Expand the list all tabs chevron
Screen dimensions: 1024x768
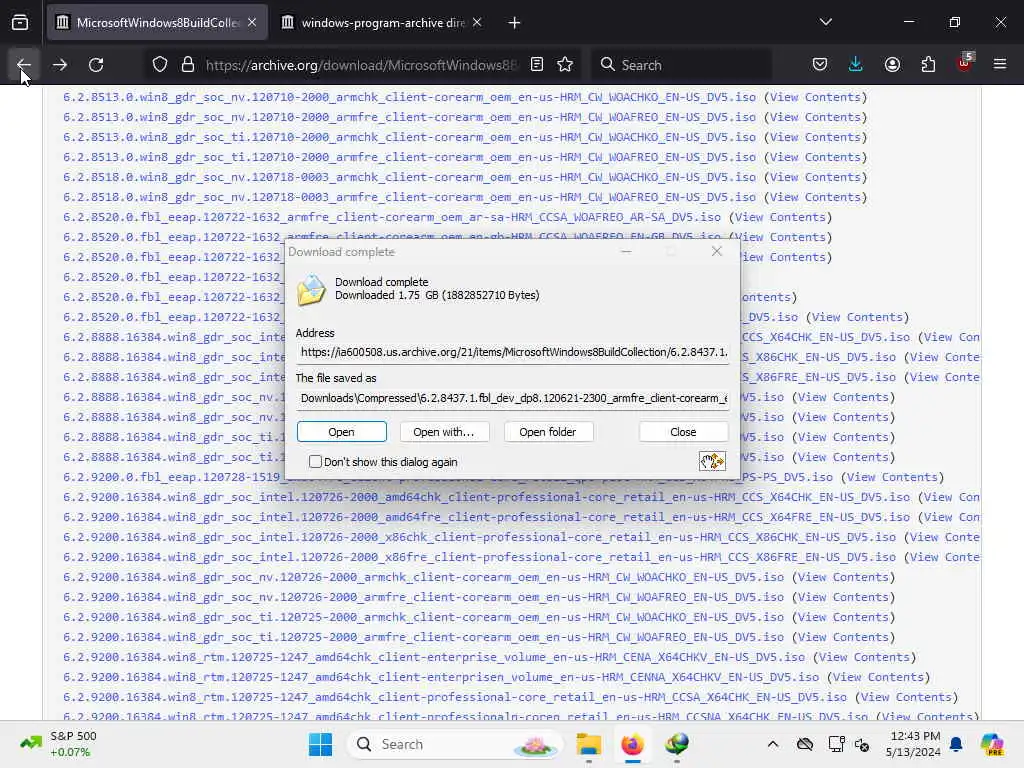click(x=825, y=22)
